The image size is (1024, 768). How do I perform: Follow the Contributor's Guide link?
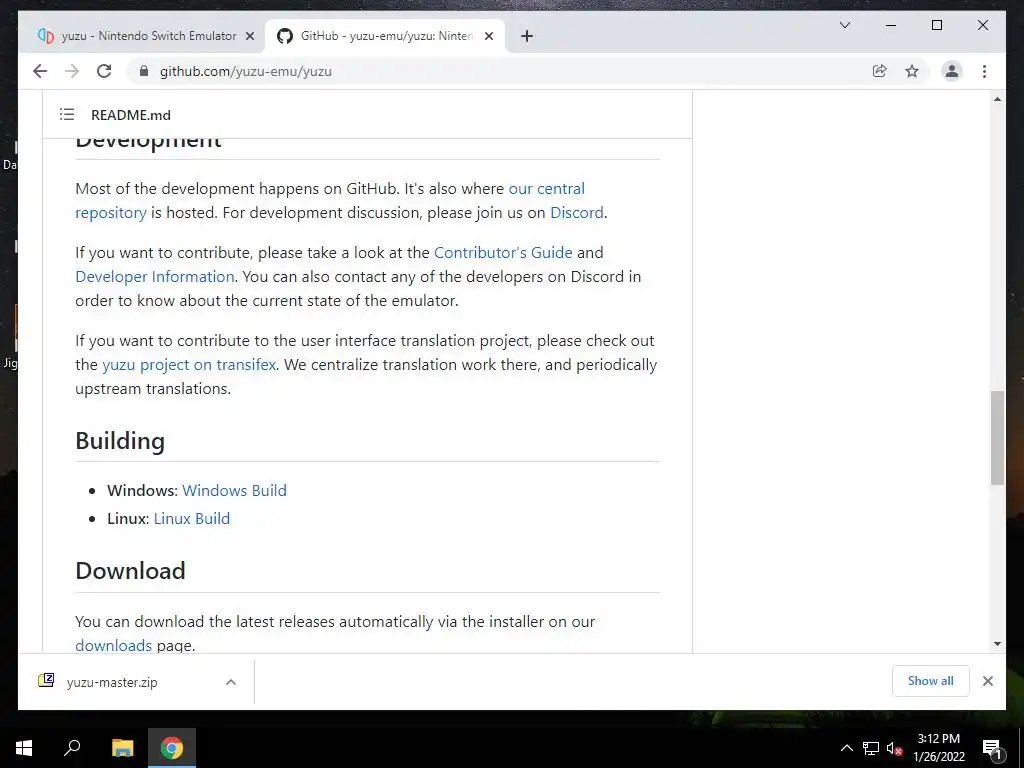click(503, 252)
